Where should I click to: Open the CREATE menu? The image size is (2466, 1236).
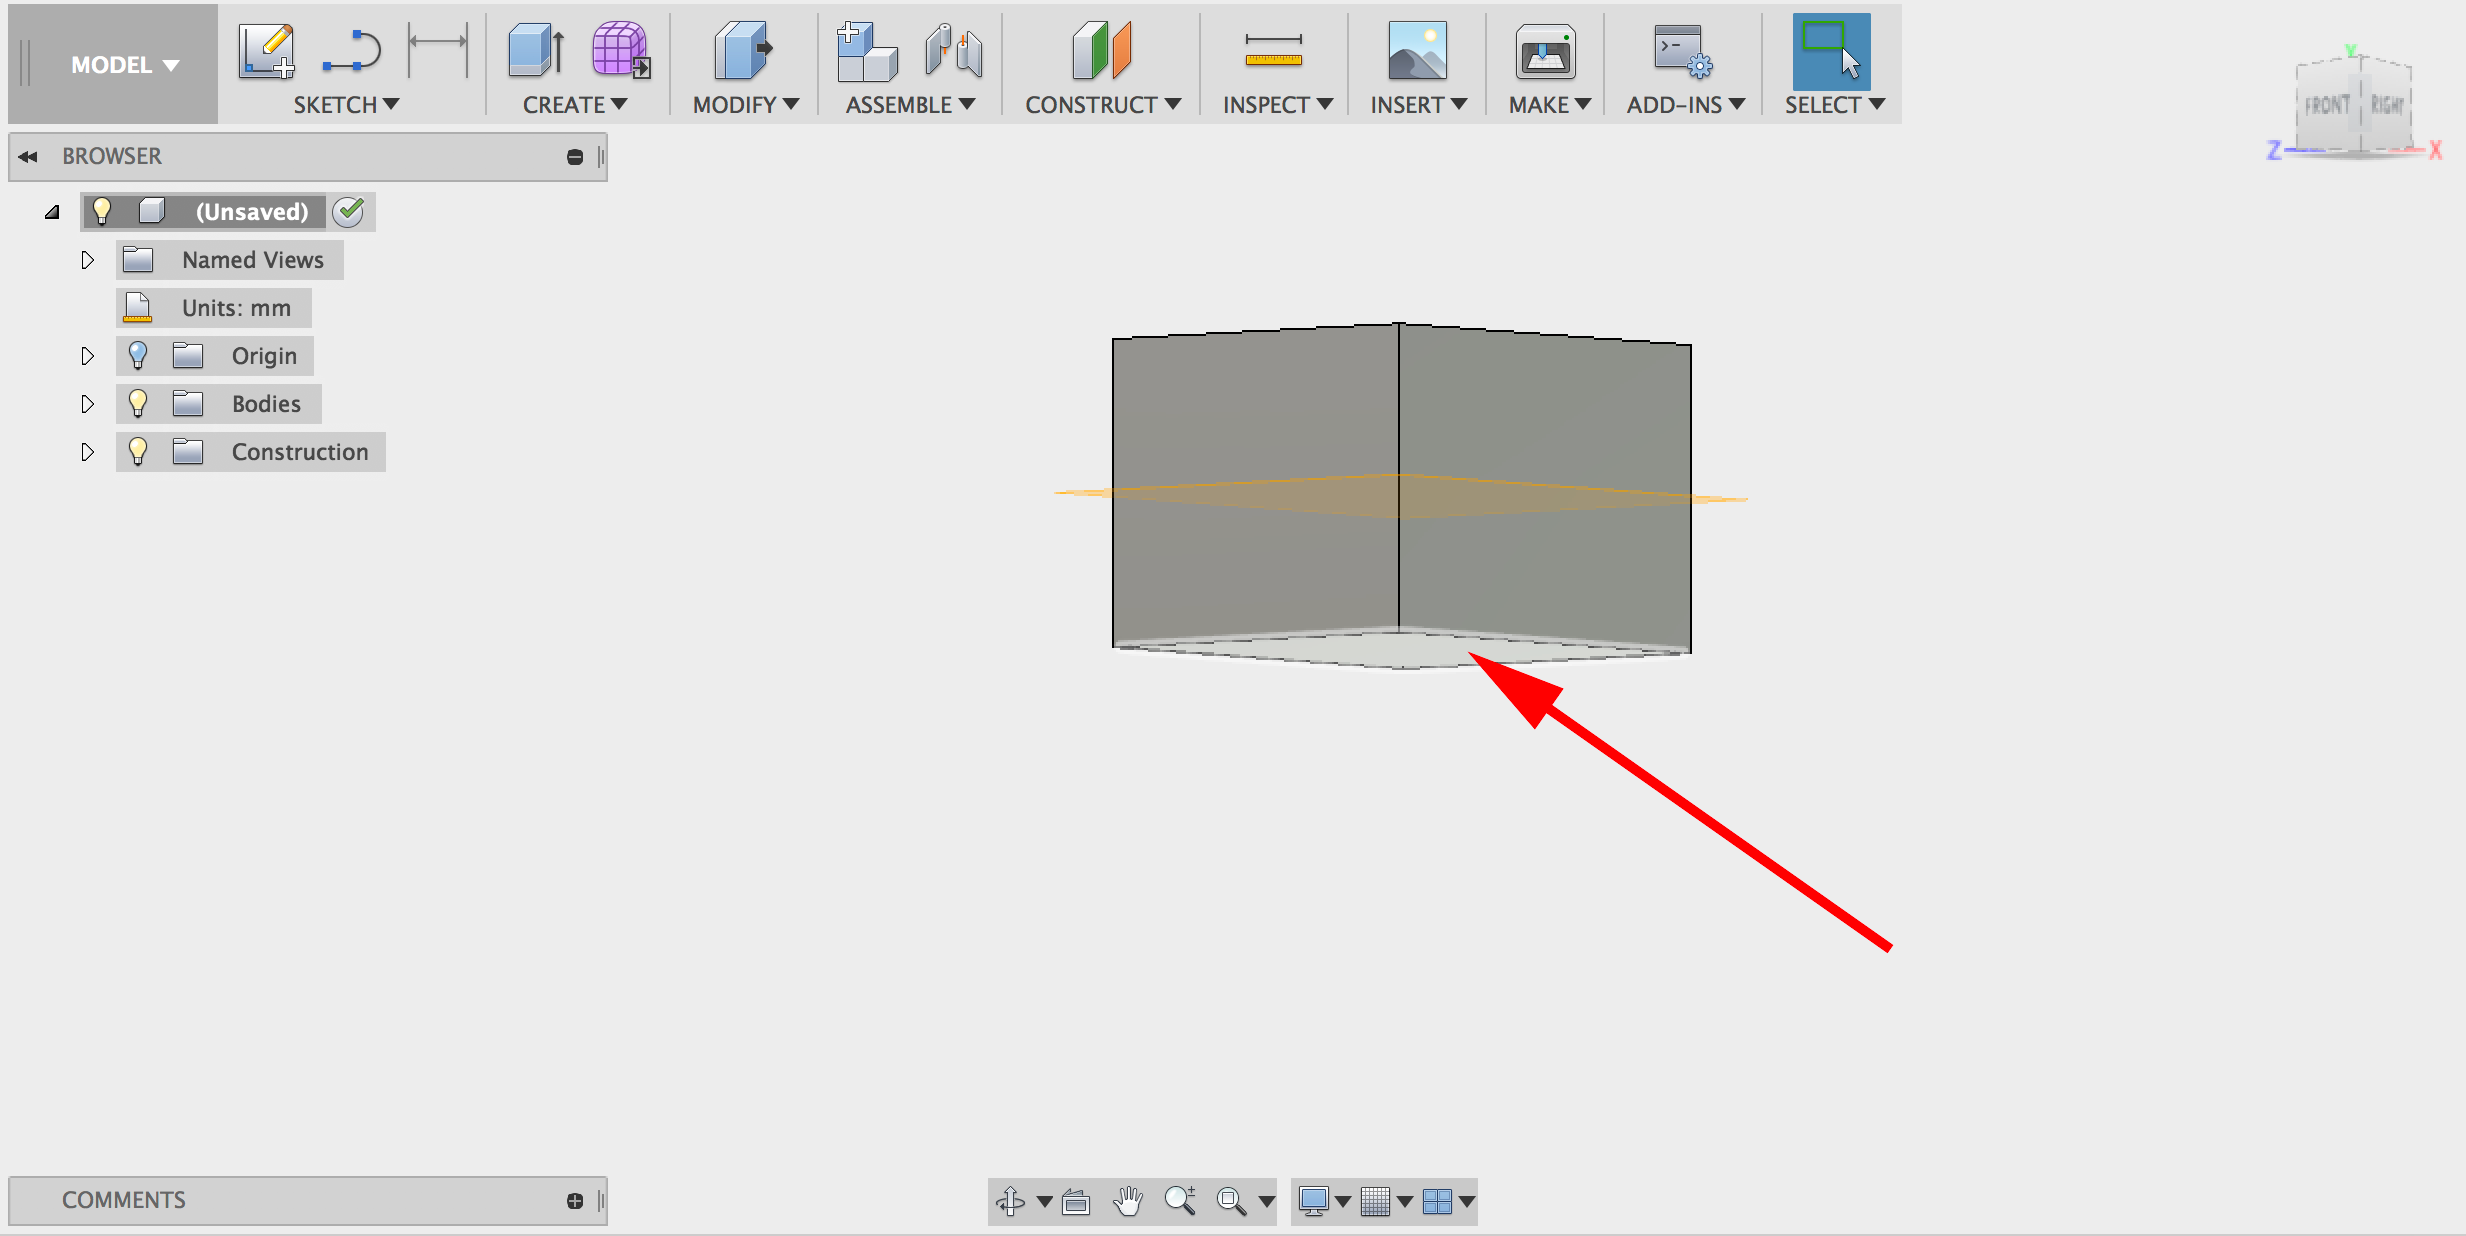click(x=575, y=105)
